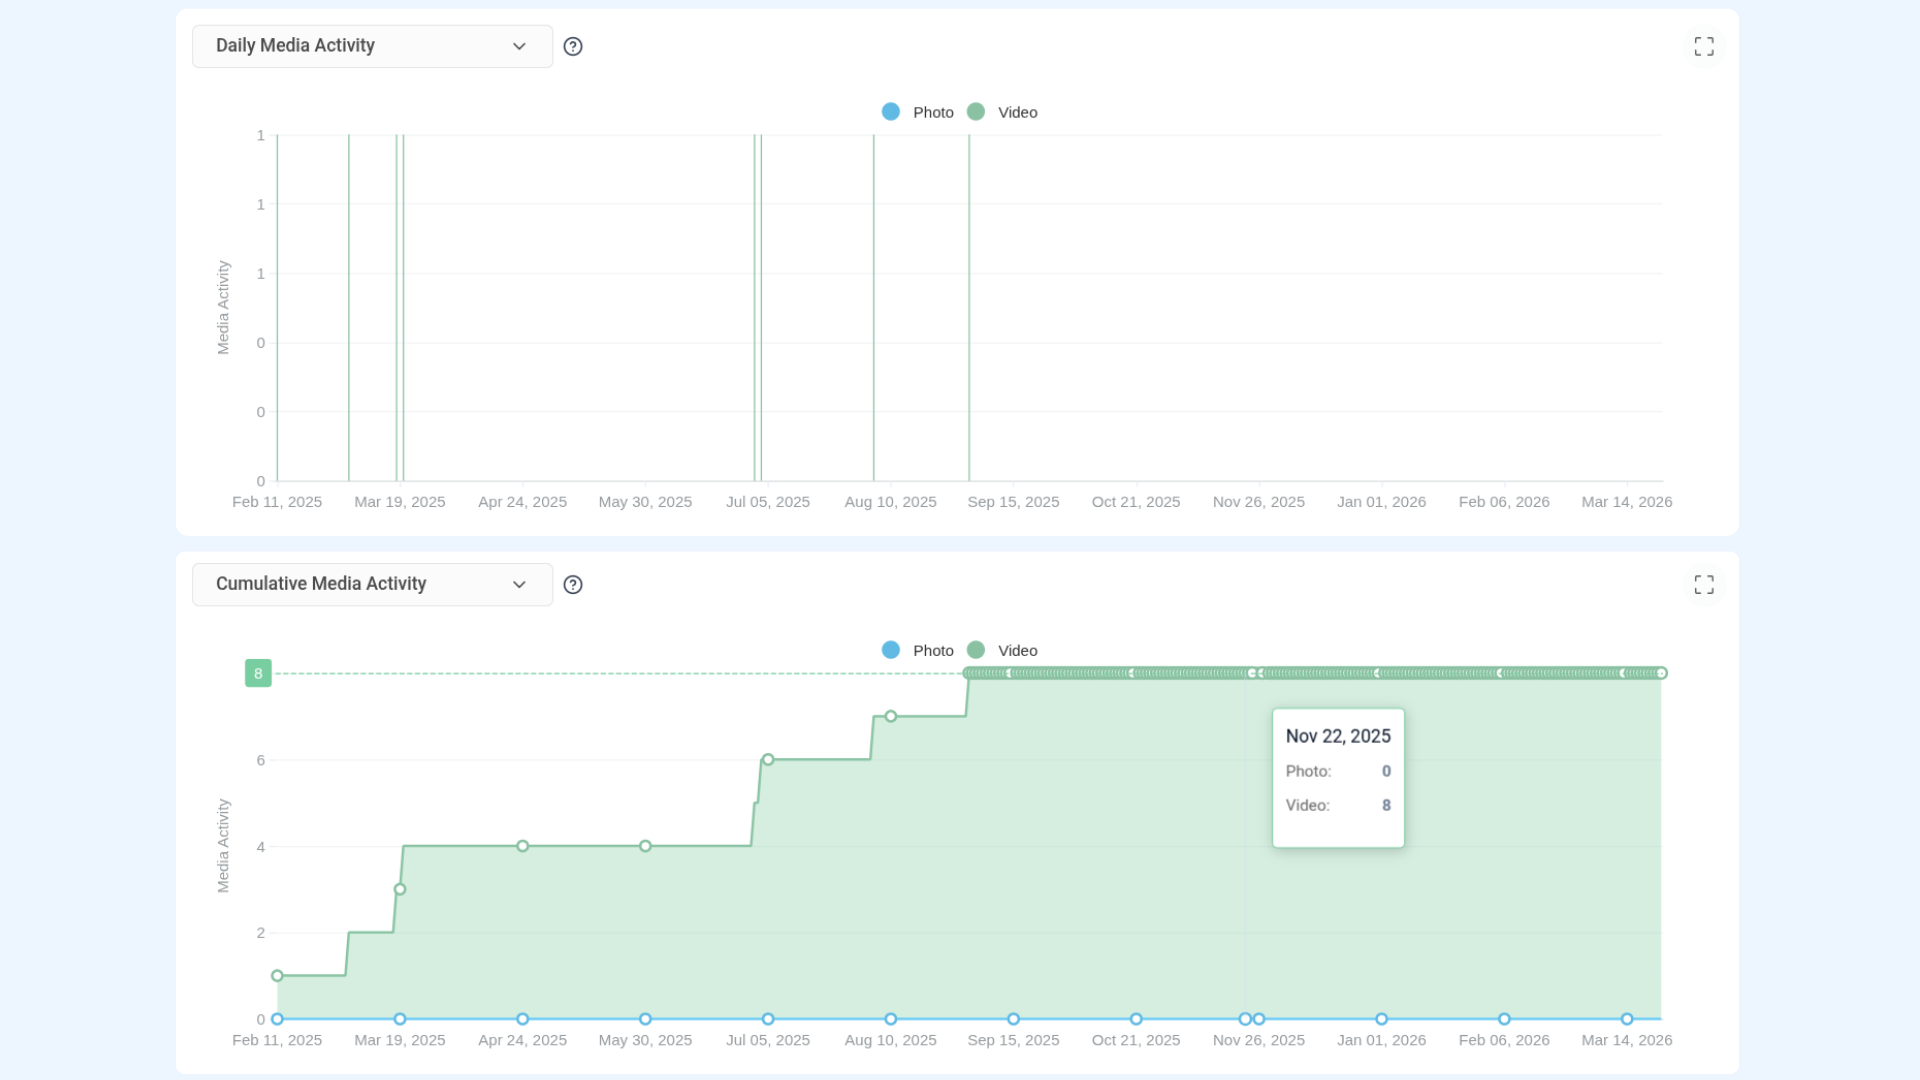Click green Video legend dot in cumulative chart
The height and width of the screenshot is (1080, 1920).
pyautogui.click(x=975, y=650)
